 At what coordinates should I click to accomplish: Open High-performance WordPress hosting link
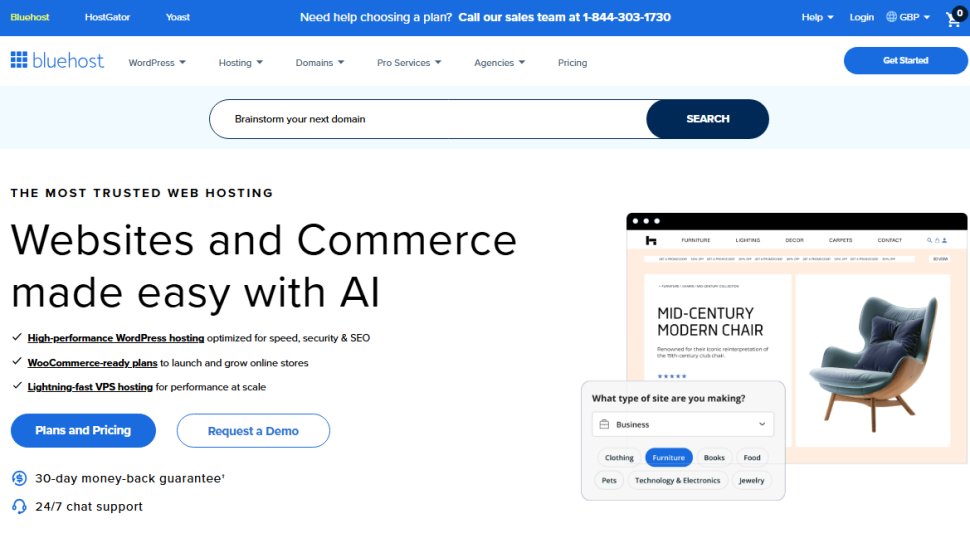[116, 338]
